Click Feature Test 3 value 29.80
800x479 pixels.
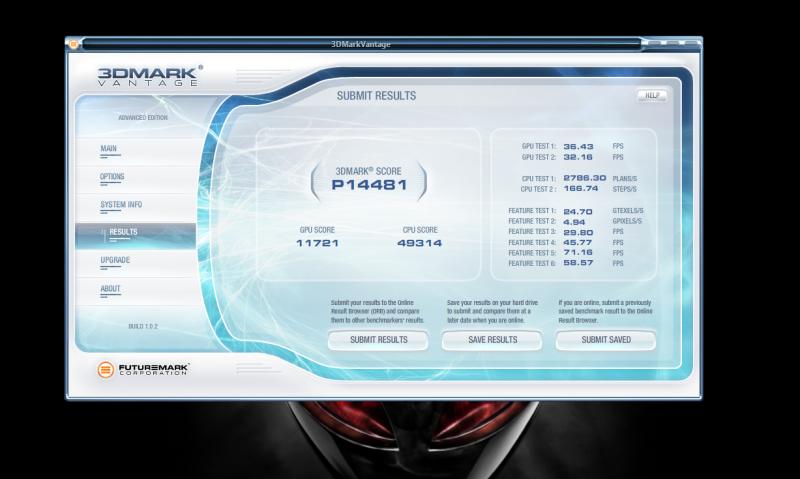pyautogui.click(x=578, y=232)
